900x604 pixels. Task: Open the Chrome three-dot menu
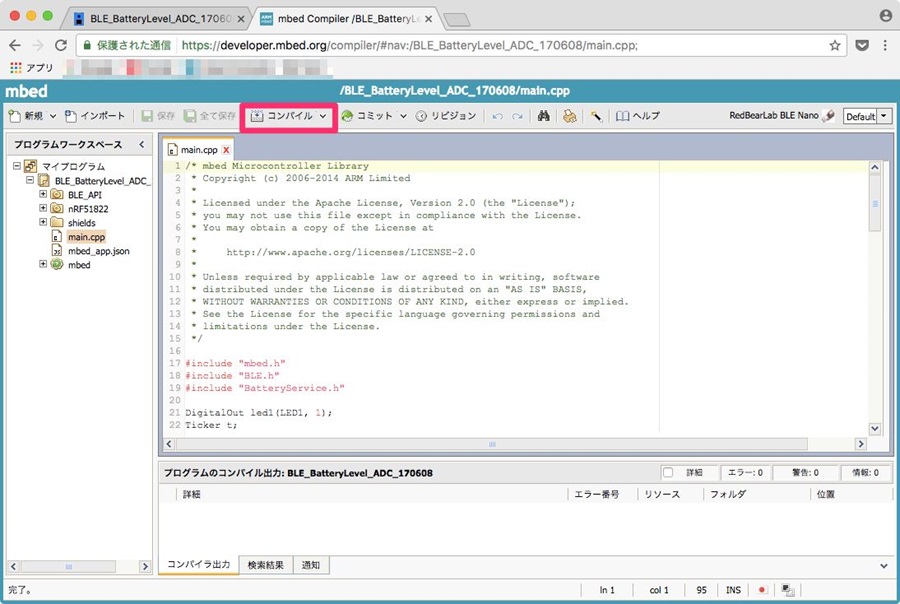885,45
